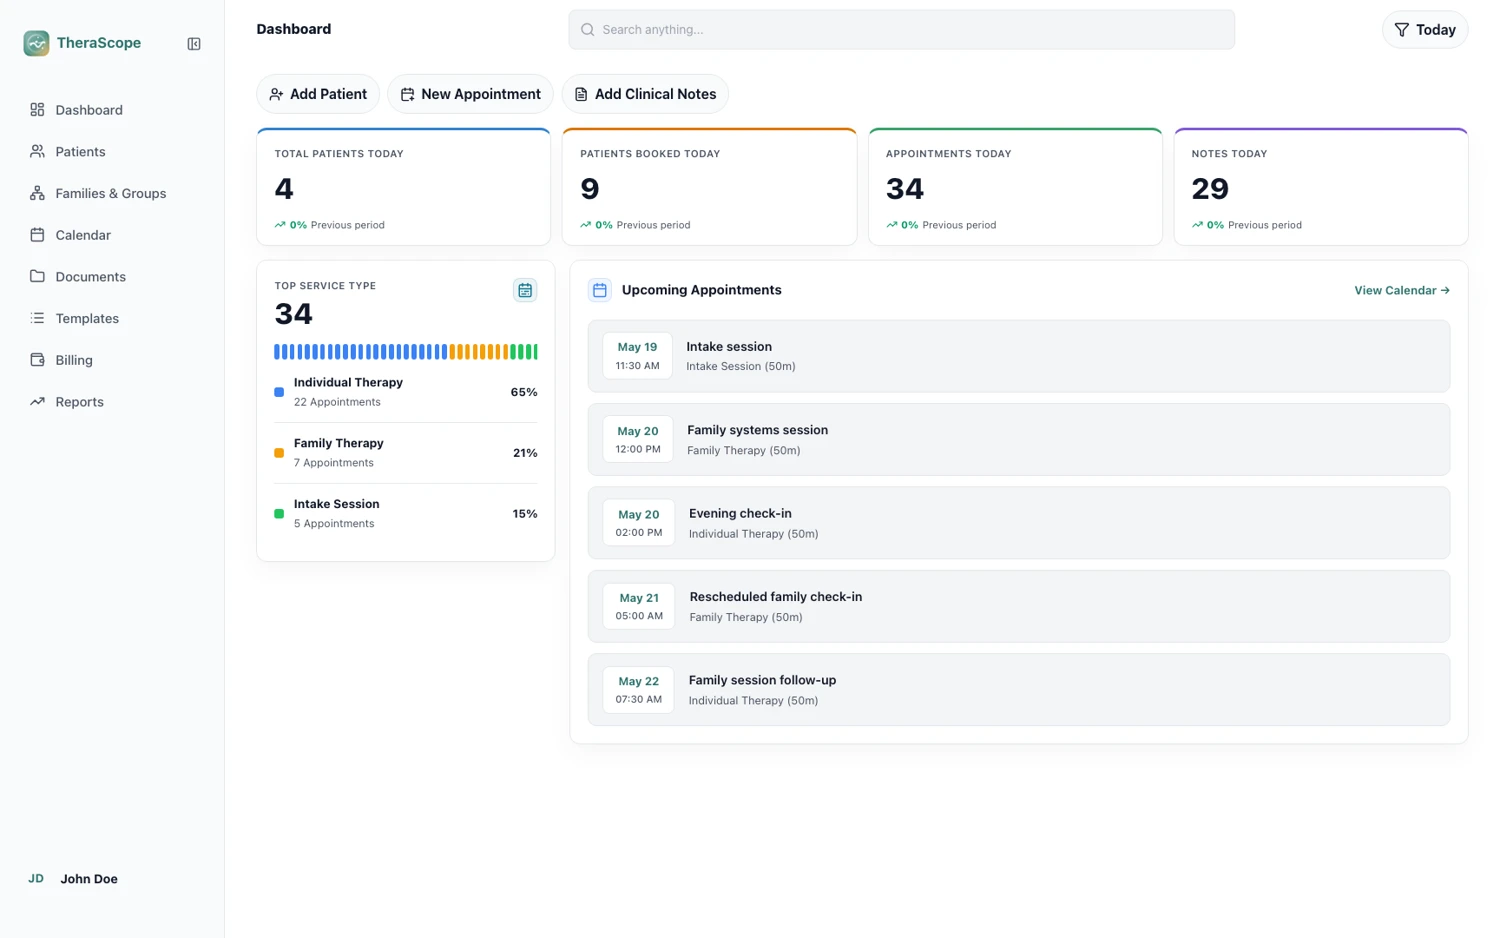The image size is (1500, 938).
Task: Click the search magnifier icon
Action: [x=588, y=30]
